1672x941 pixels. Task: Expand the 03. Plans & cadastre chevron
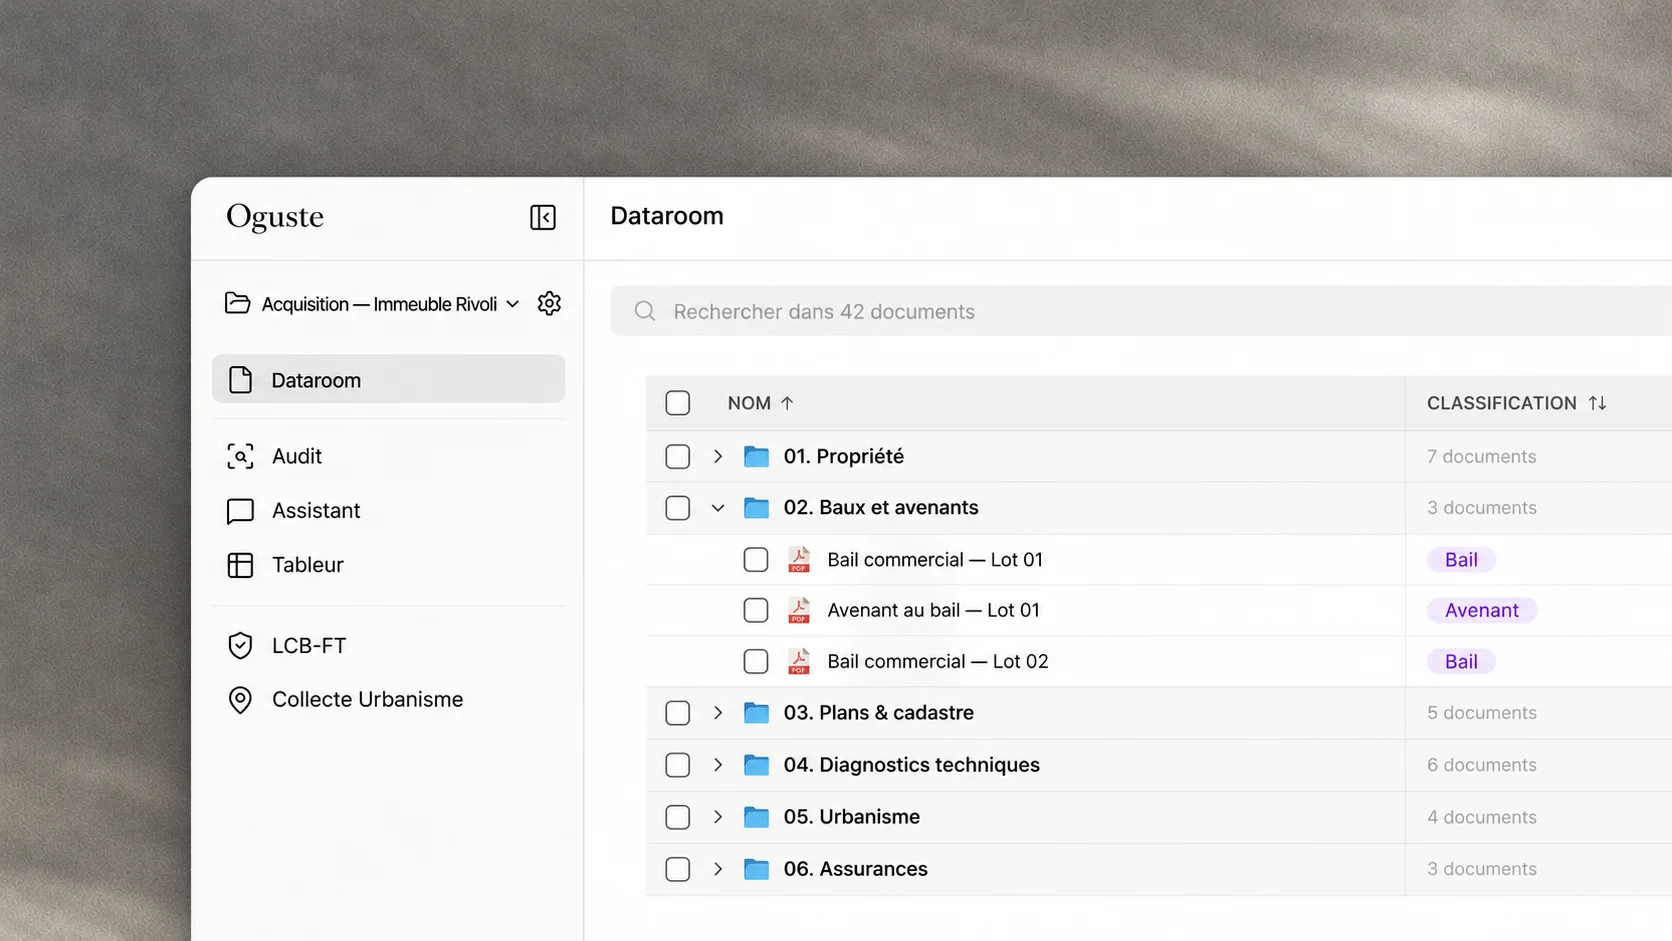tap(718, 713)
